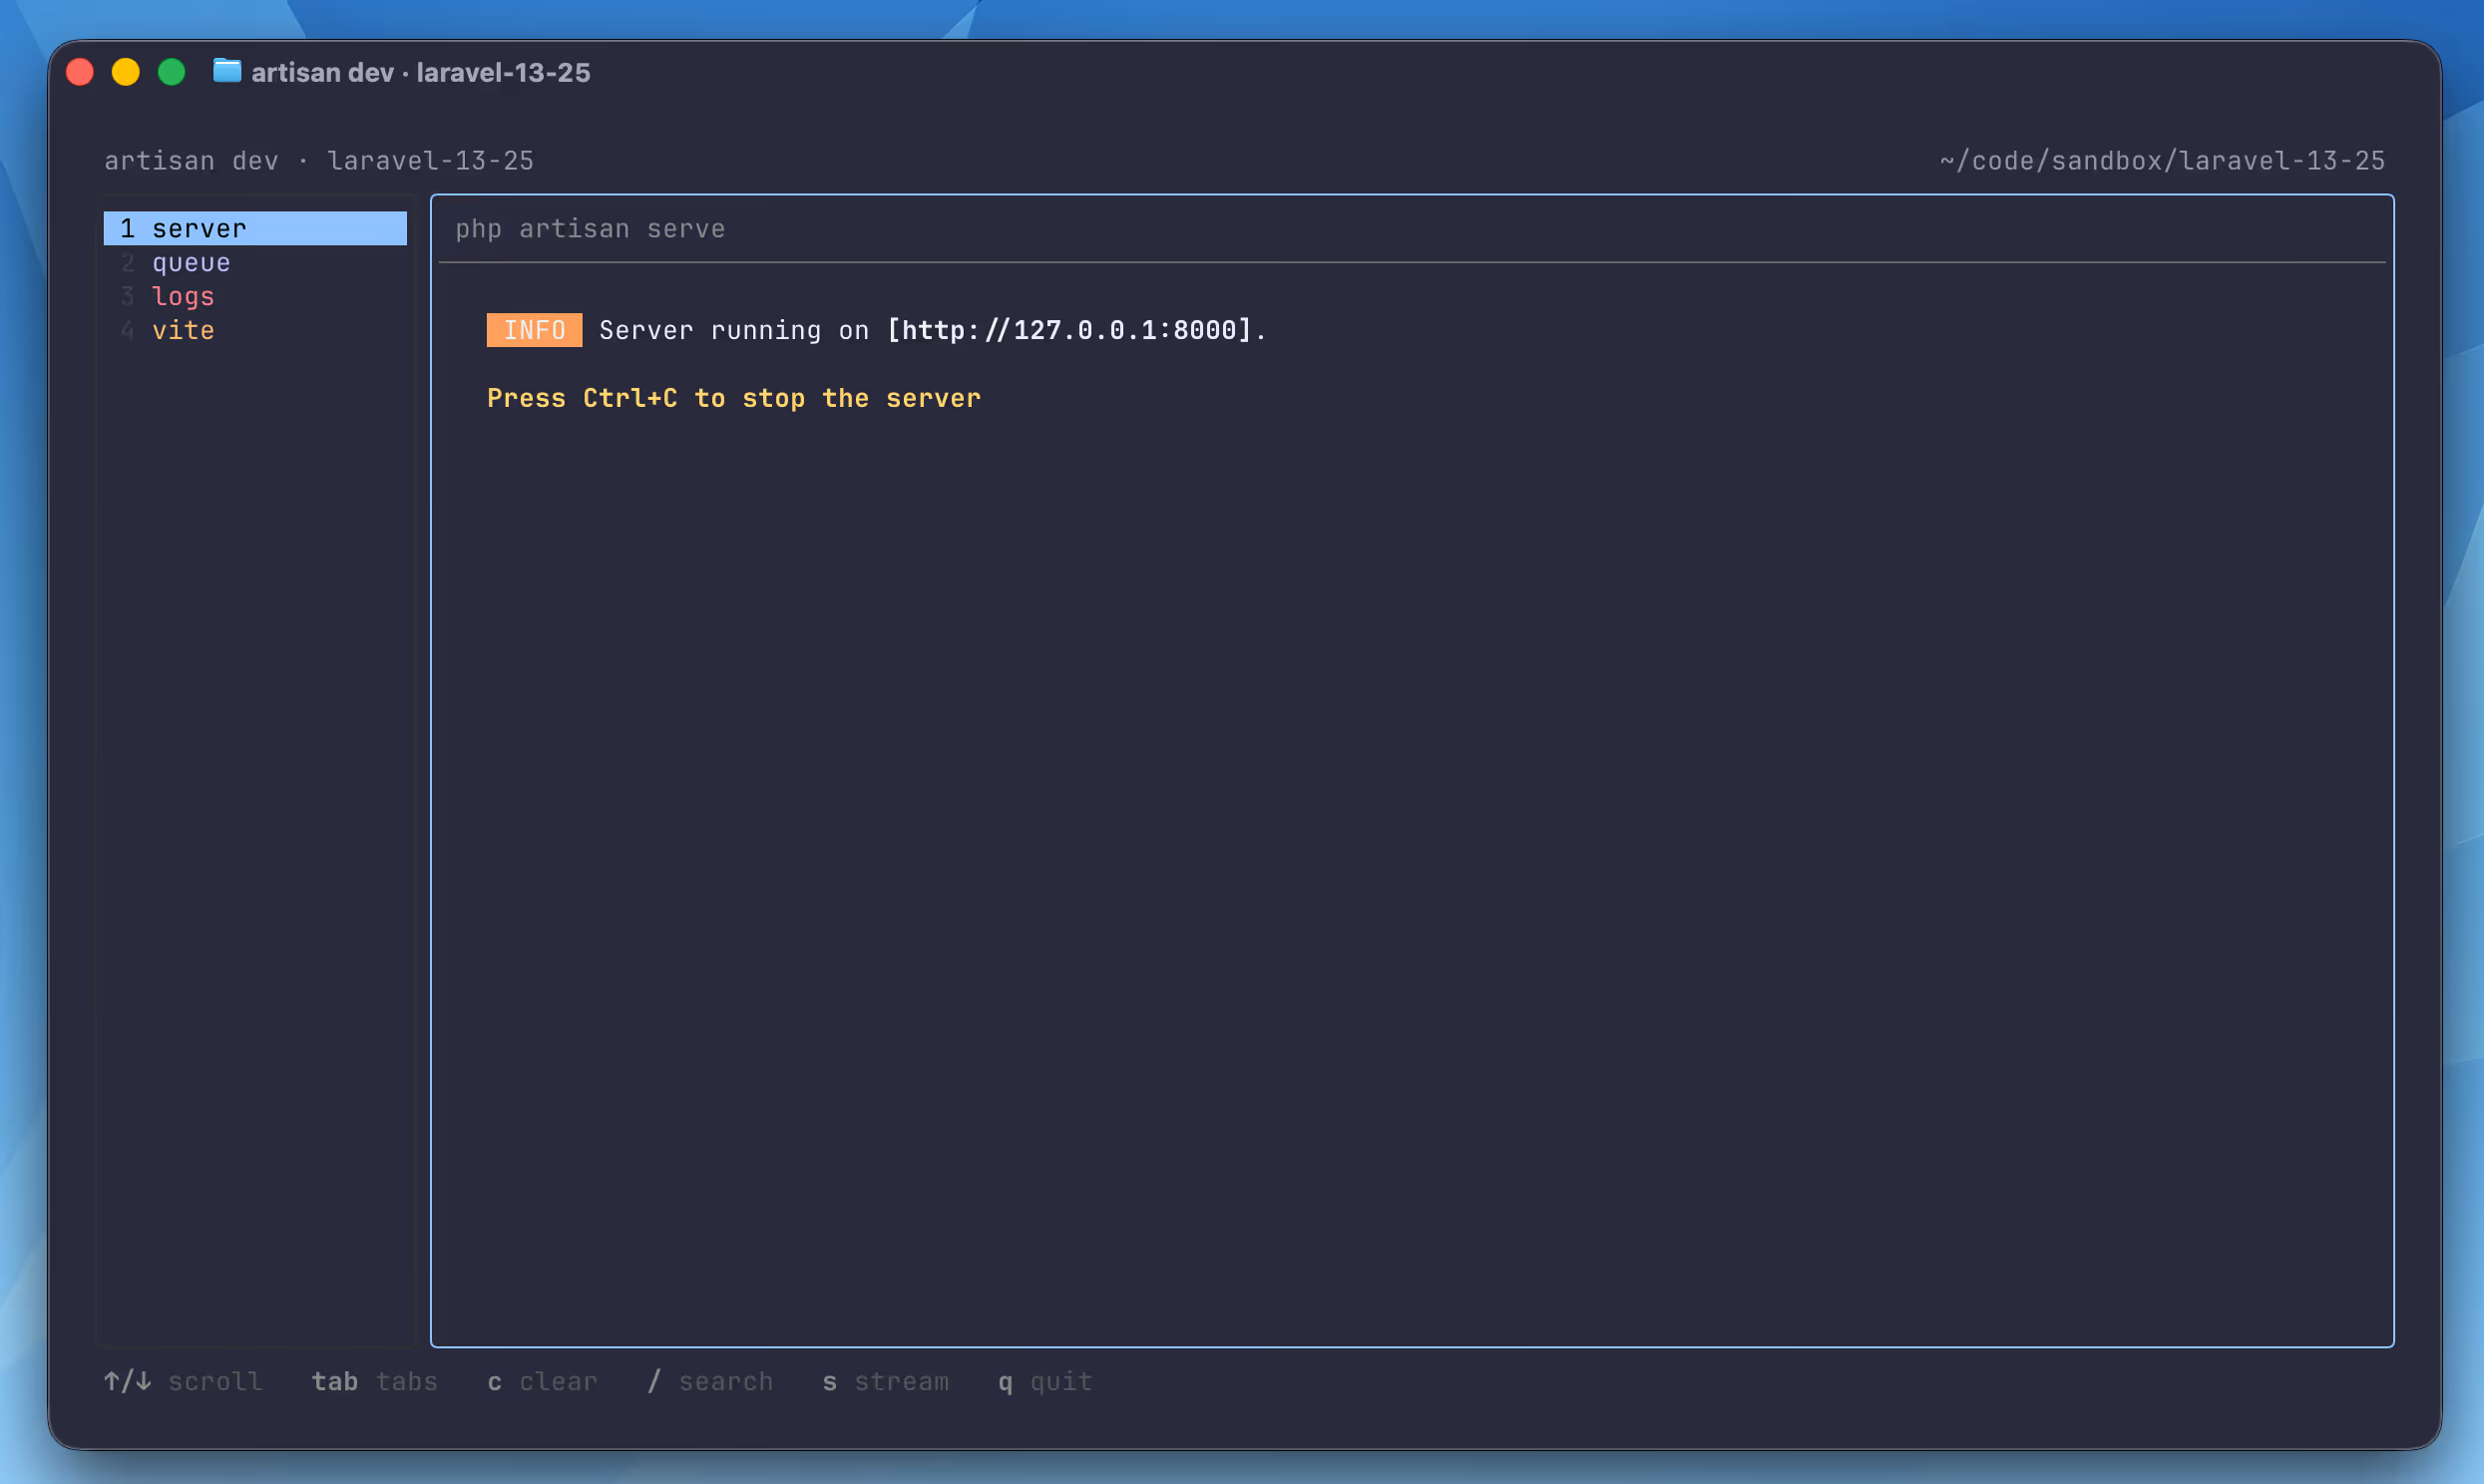Click the 'php artisan serve' command header
Viewport: 2484px width, 1484px height.
point(590,229)
